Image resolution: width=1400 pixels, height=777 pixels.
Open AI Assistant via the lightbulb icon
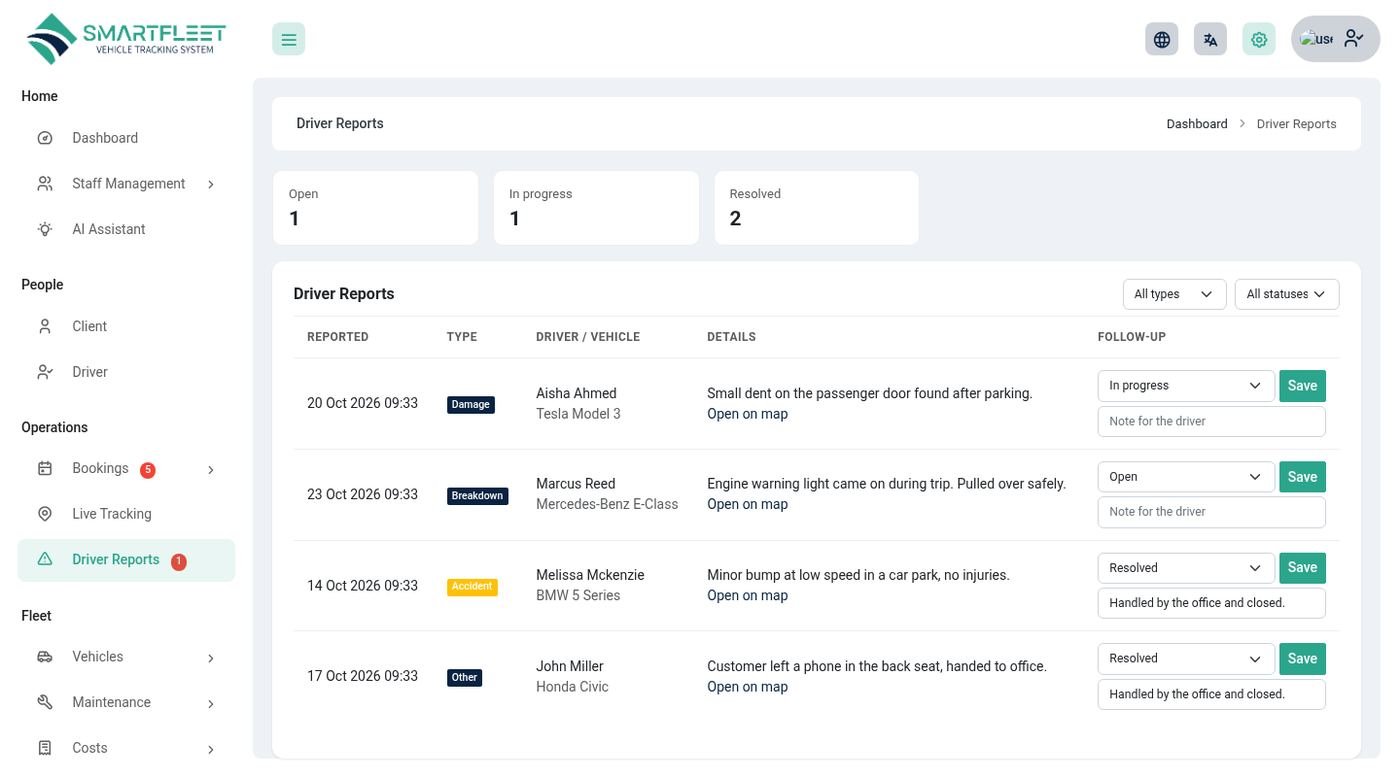point(45,229)
